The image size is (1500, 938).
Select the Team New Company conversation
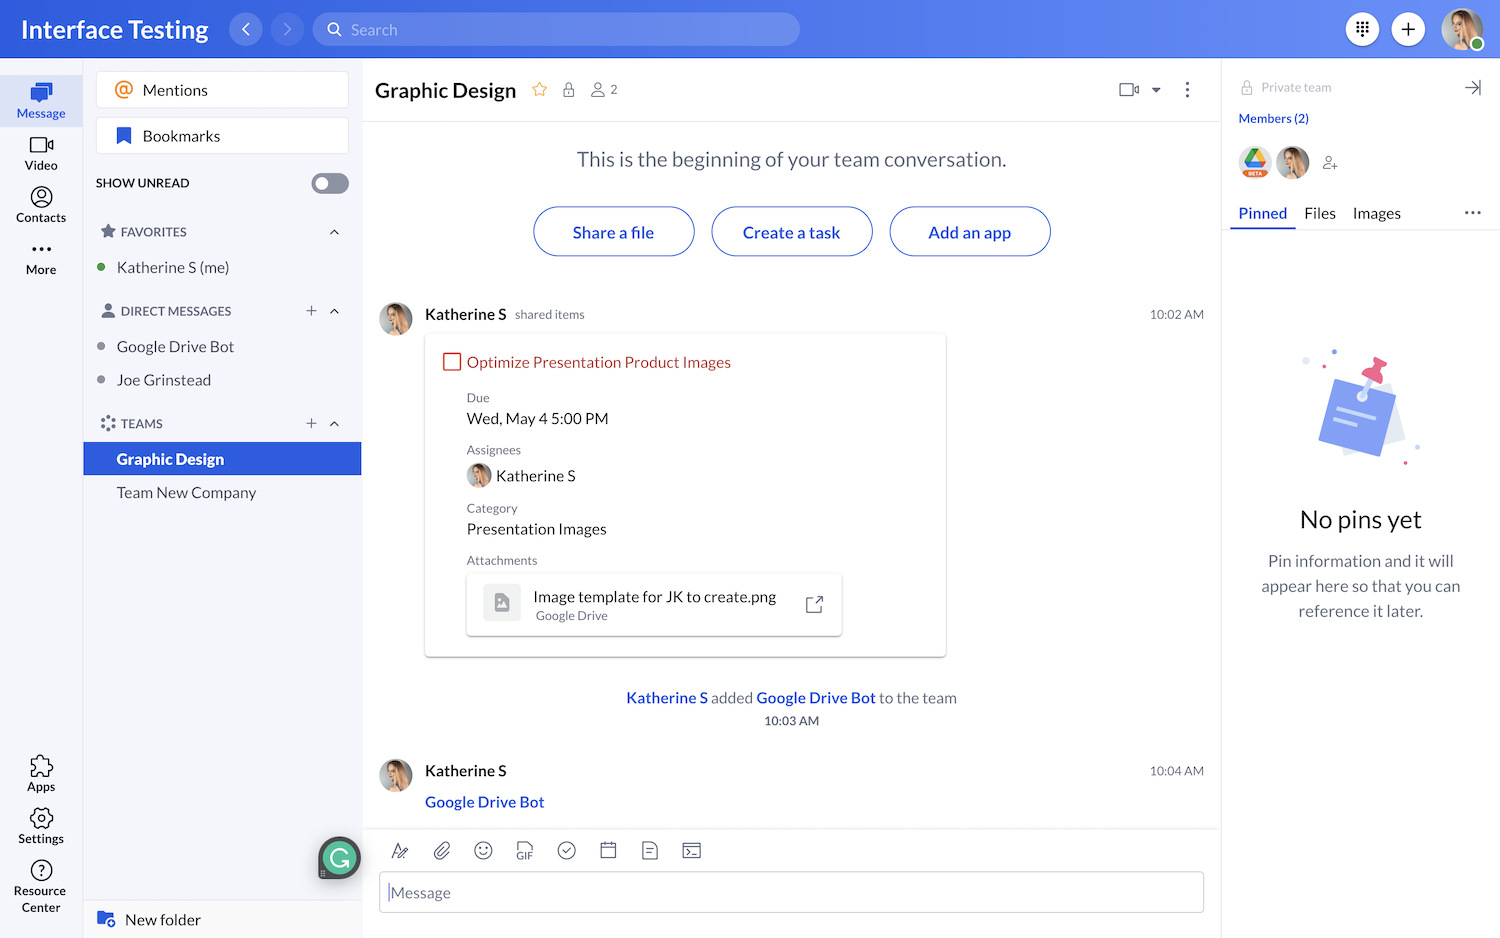pos(222,493)
